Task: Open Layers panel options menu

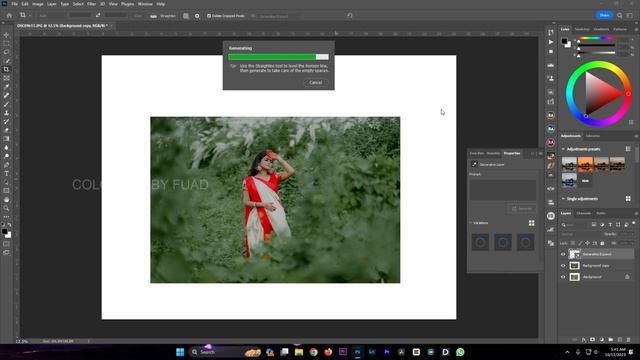Action: pos(636,213)
